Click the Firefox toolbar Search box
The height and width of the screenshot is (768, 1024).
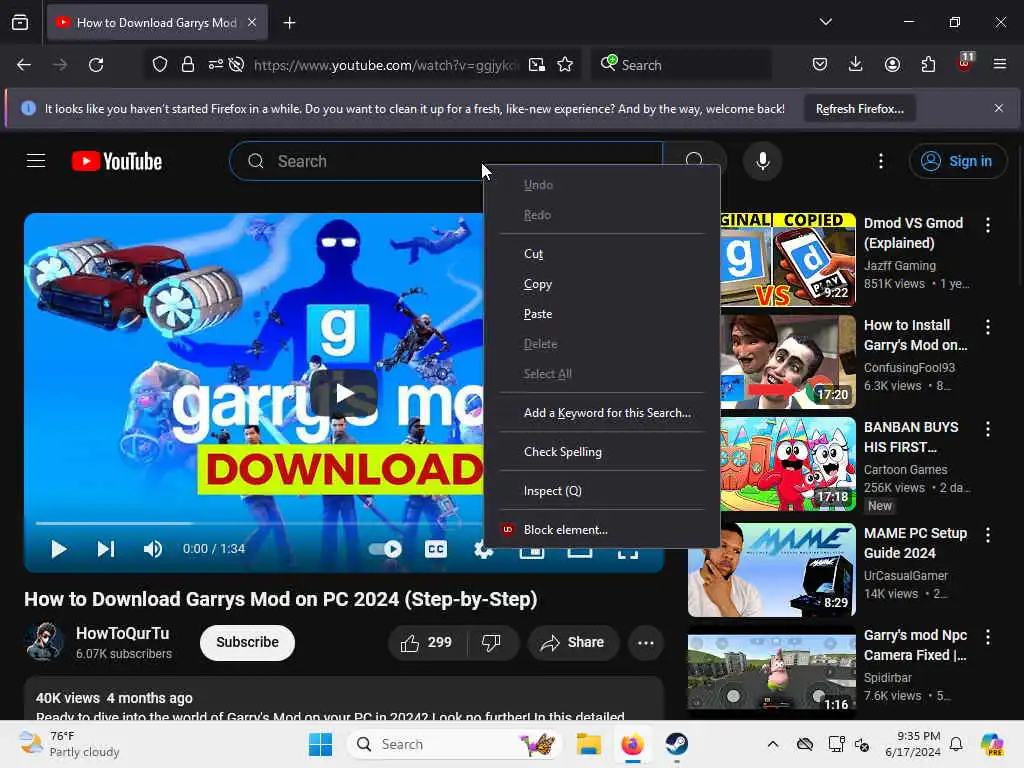(680, 65)
